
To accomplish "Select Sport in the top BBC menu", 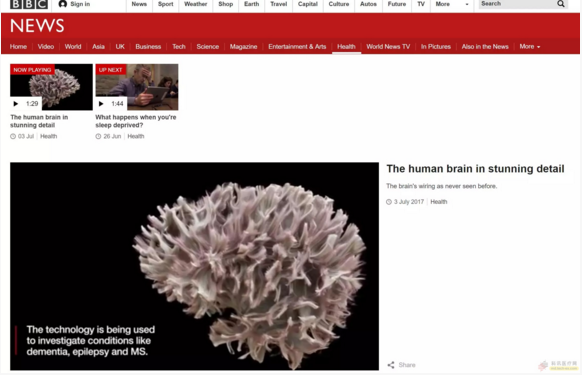I will click(166, 4).
